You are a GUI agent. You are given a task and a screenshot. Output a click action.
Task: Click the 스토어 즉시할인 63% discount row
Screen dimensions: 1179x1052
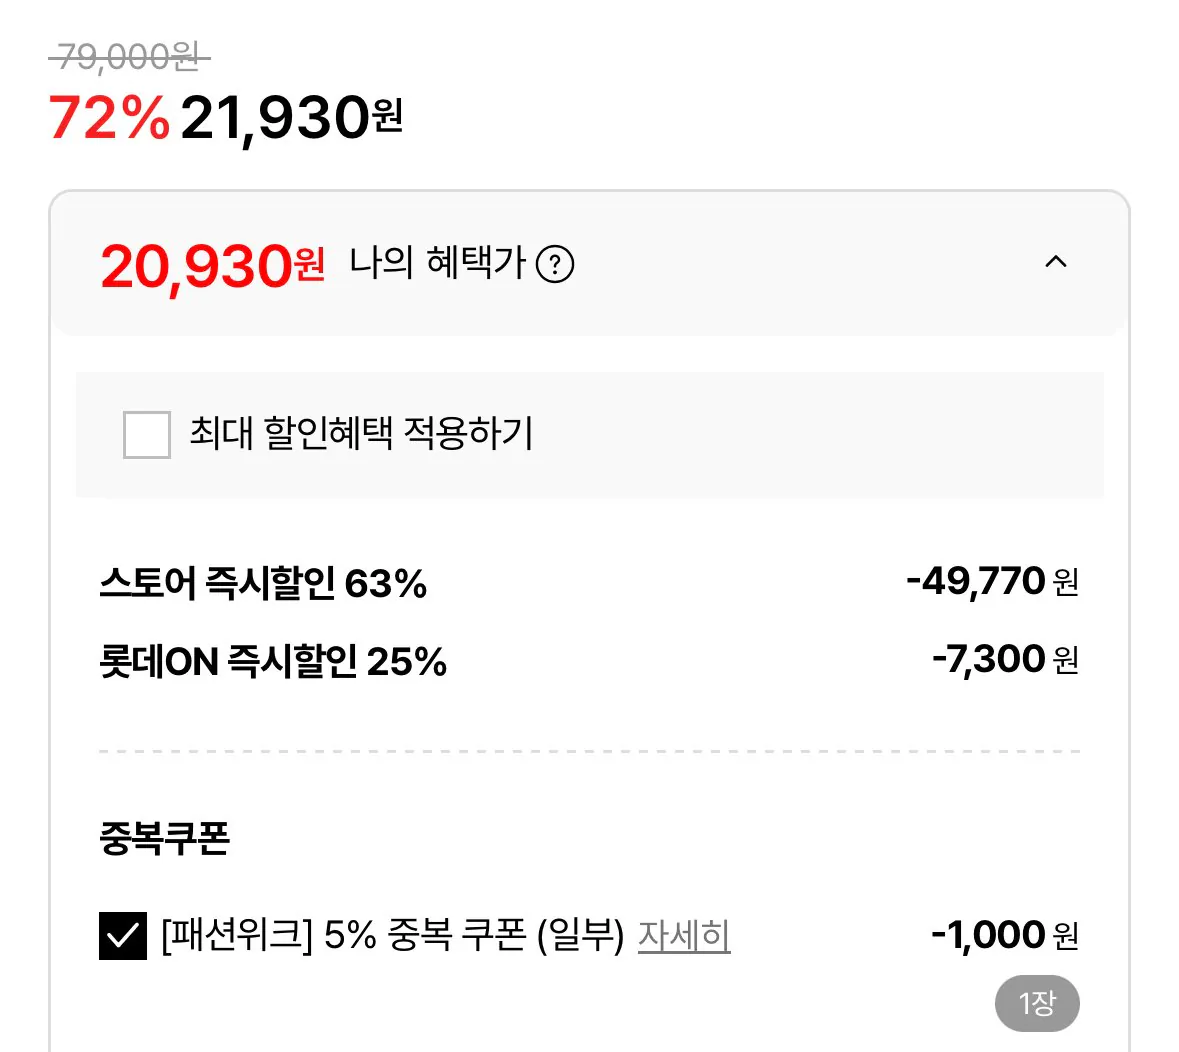point(265,585)
